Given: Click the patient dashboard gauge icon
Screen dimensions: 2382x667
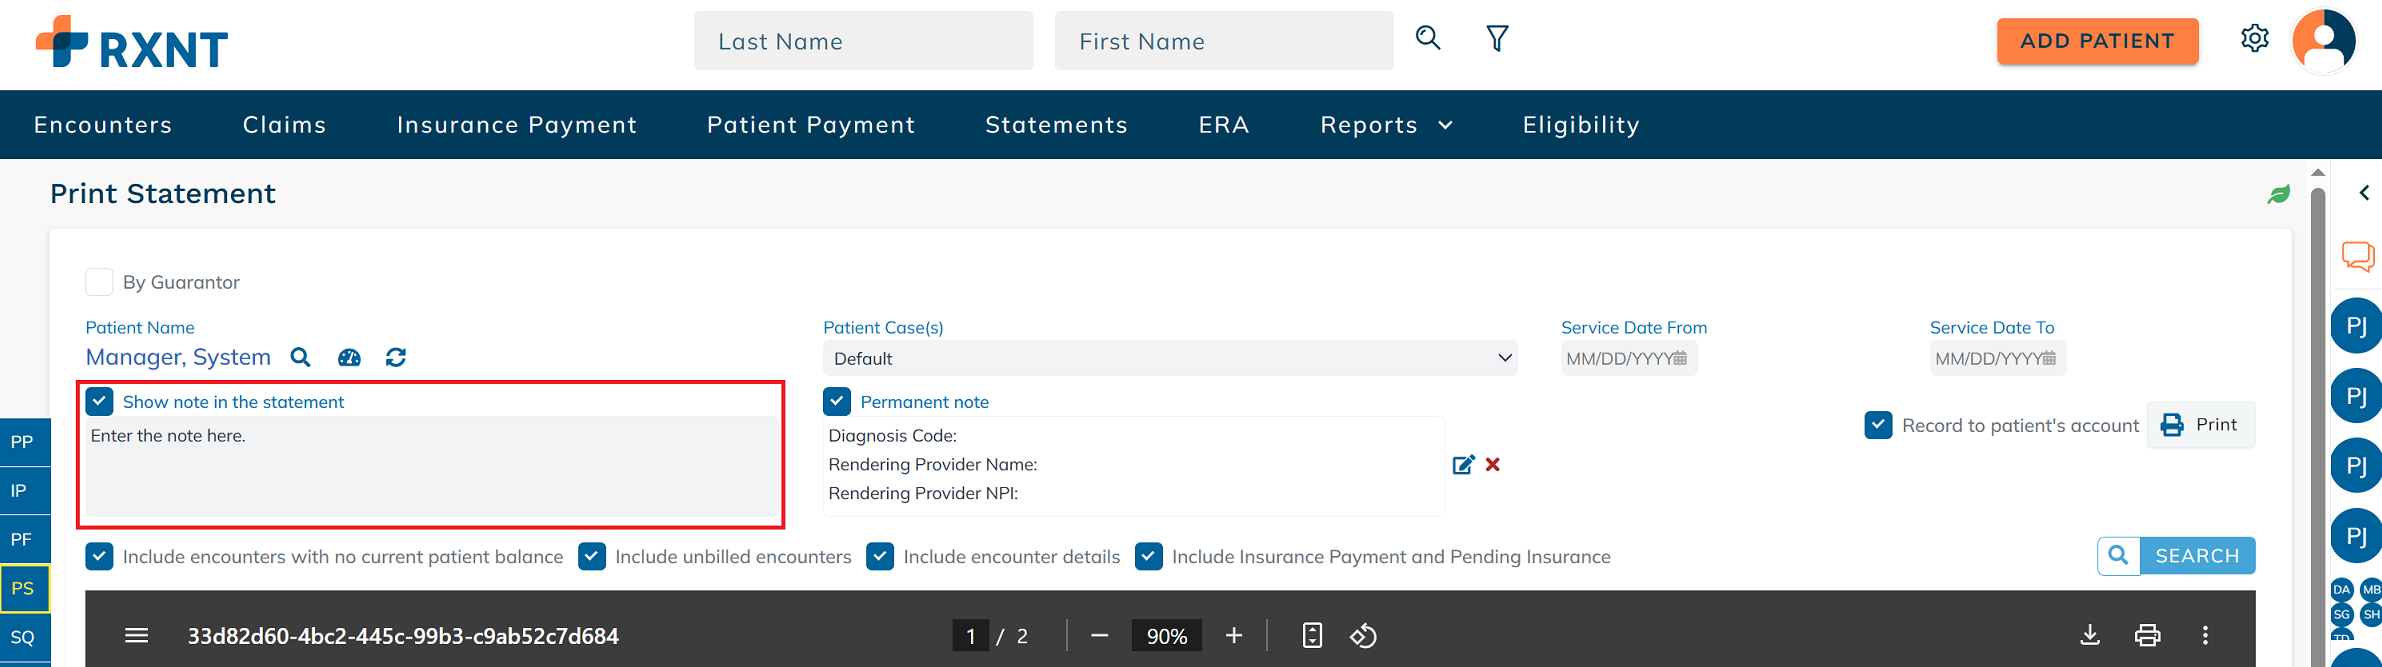Looking at the screenshot, I should pyautogui.click(x=349, y=358).
